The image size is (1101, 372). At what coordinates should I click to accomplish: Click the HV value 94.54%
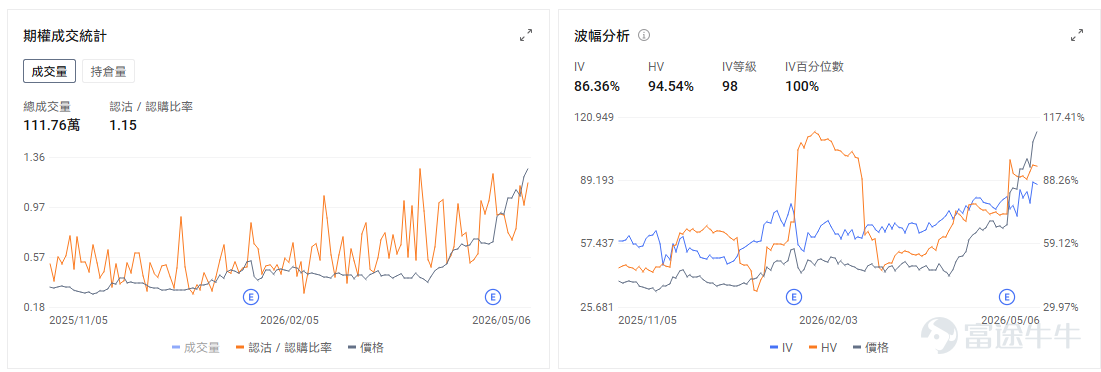671,86
